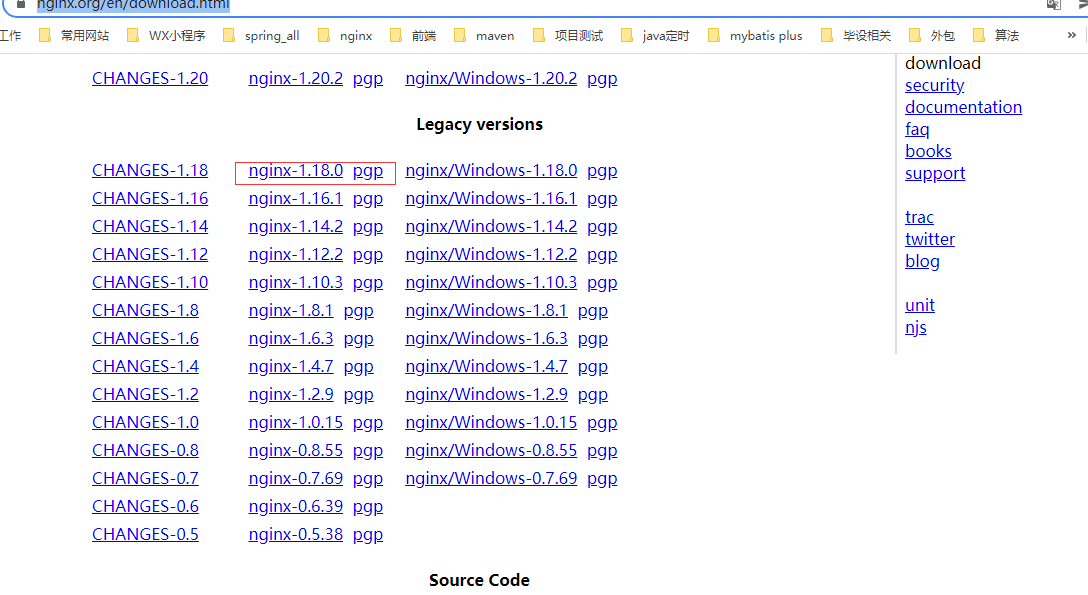1088x595 pixels.
Task: Open the njs sidebar link
Action: [916, 327]
